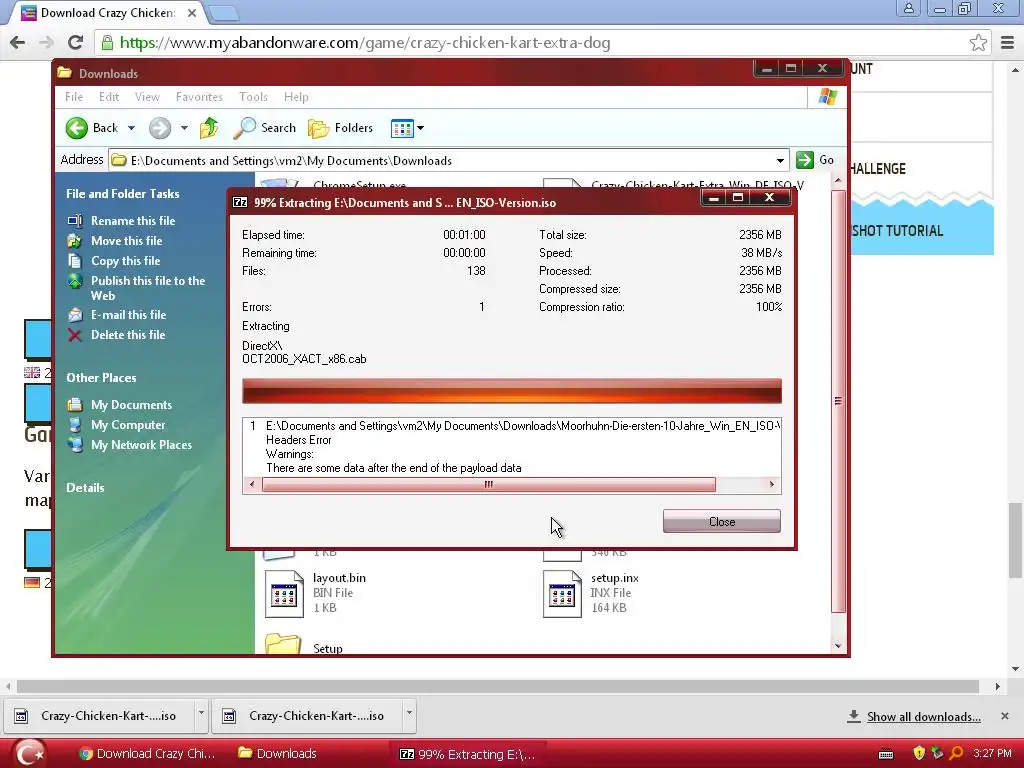
Task: Close the 7-Zip extraction dialog button
Action: tap(722, 521)
